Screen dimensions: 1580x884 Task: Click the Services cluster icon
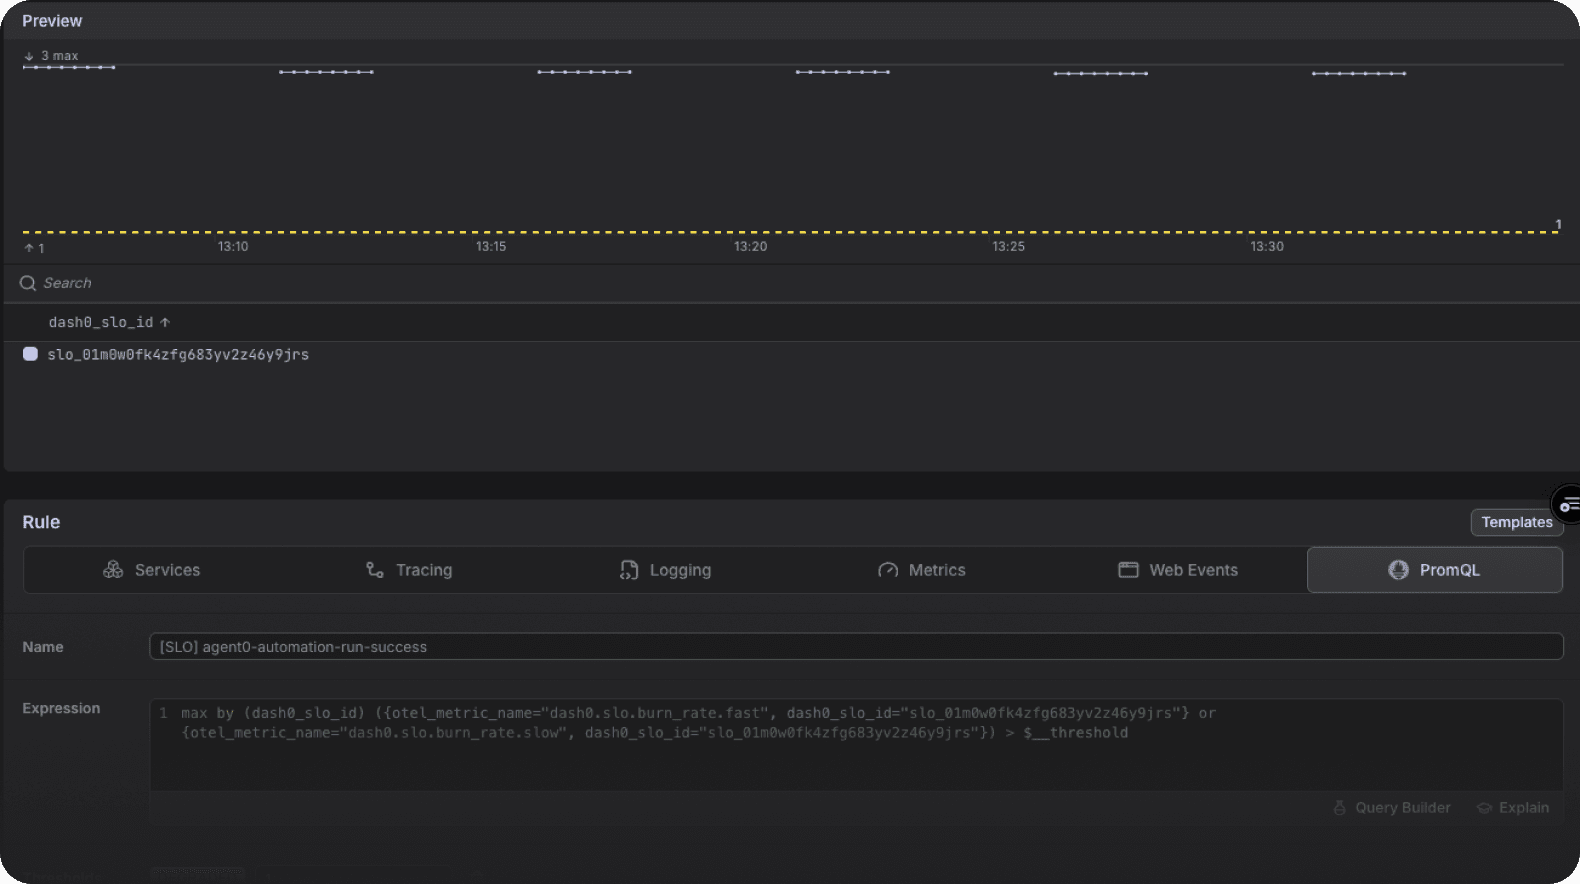(x=113, y=569)
